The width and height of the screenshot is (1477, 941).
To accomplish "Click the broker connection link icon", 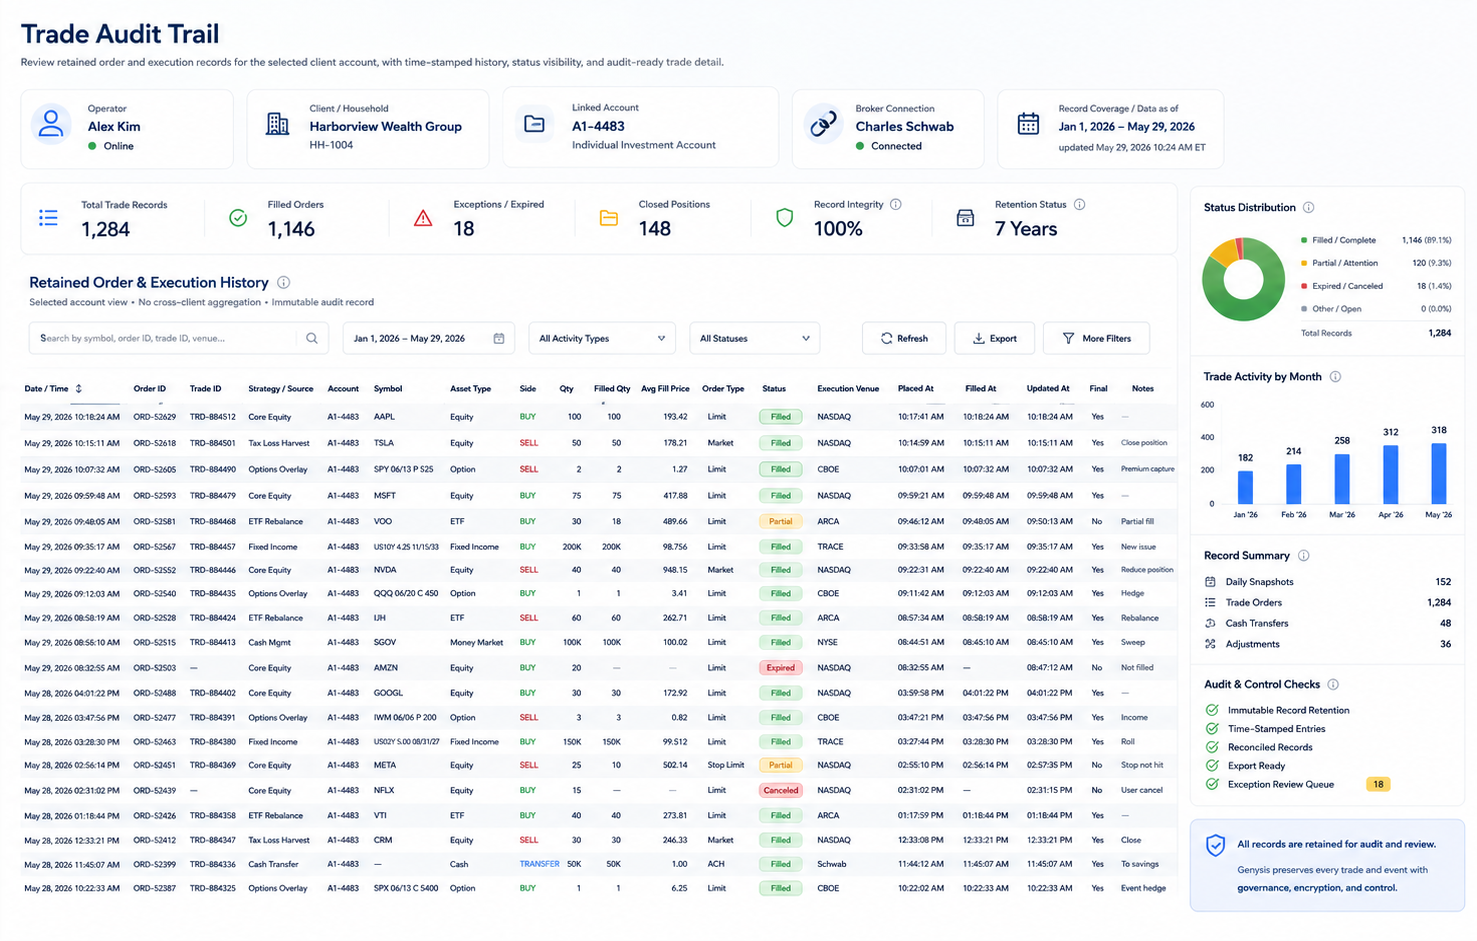I will pyautogui.click(x=823, y=124).
